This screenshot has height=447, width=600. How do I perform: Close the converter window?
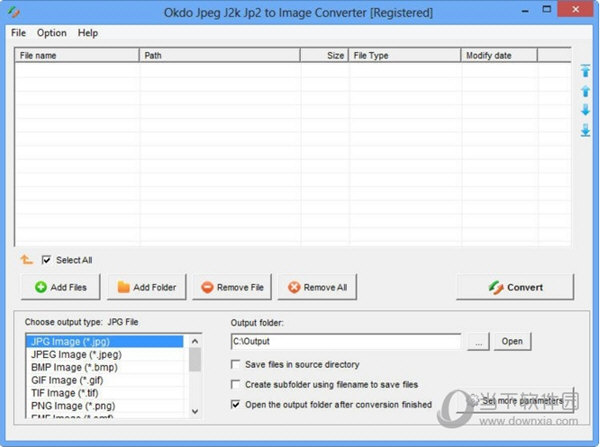pyautogui.click(x=576, y=10)
